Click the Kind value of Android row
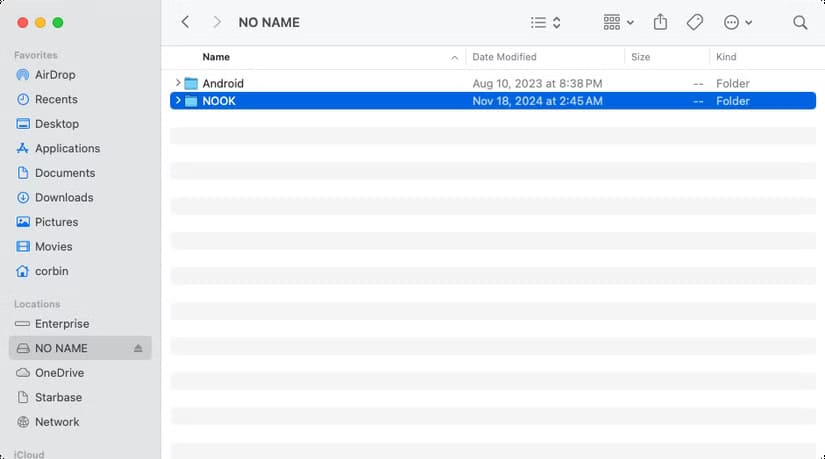The width and height of the screenshot is (825, 459). (732, 83)
